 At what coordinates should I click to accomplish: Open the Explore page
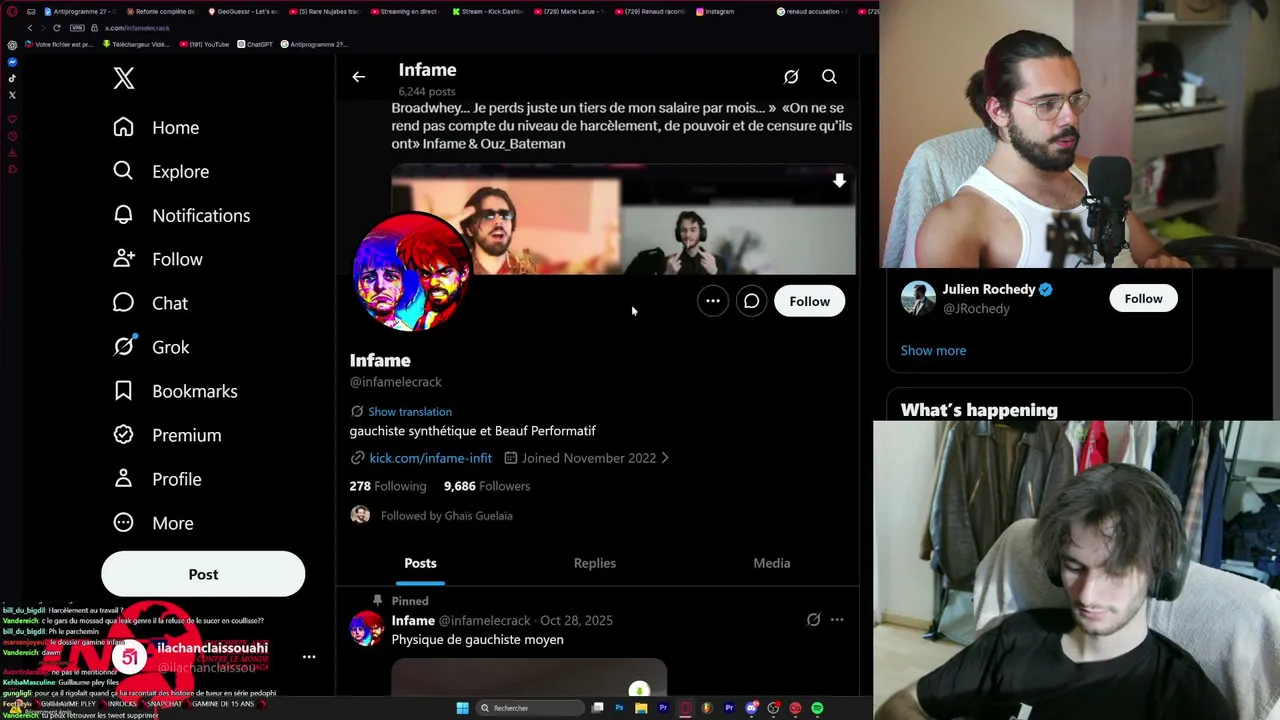point(161,171)
